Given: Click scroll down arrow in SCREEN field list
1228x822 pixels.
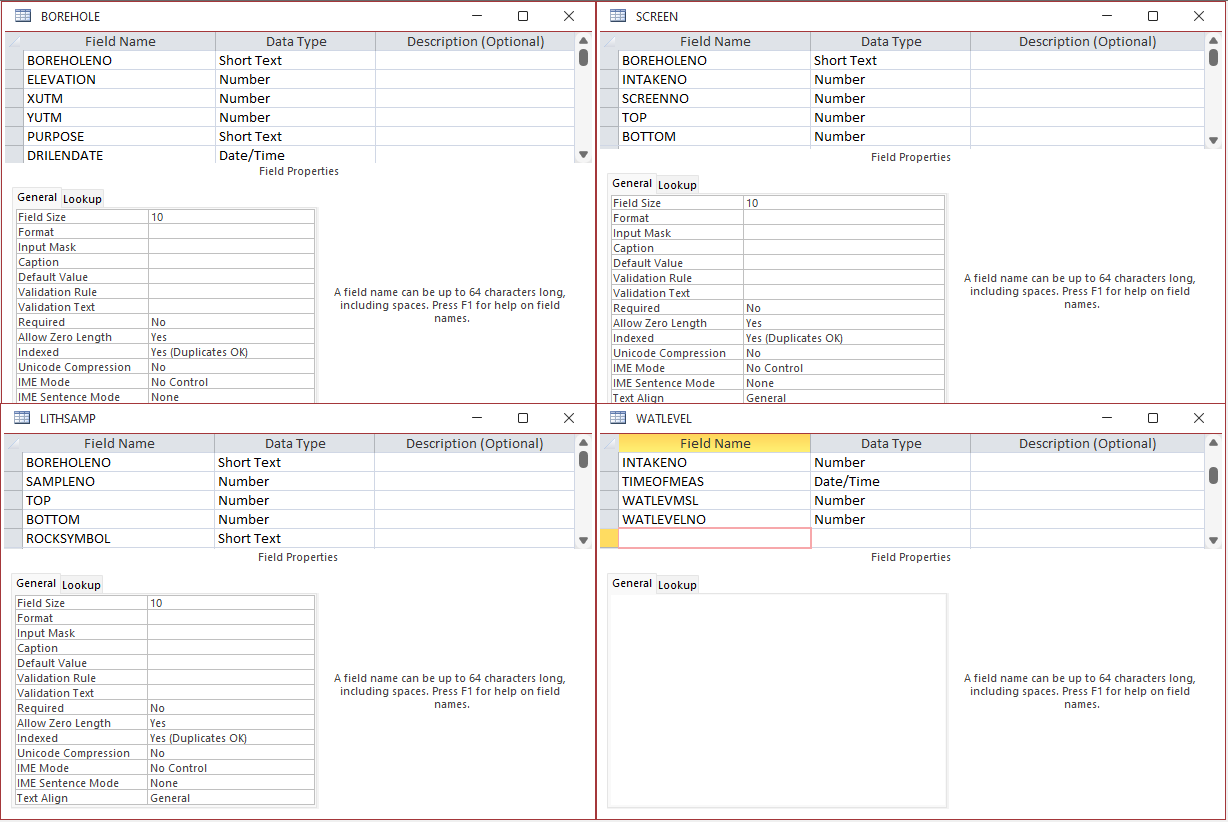Looking at the screenshot, I should tap(1214, 141).
